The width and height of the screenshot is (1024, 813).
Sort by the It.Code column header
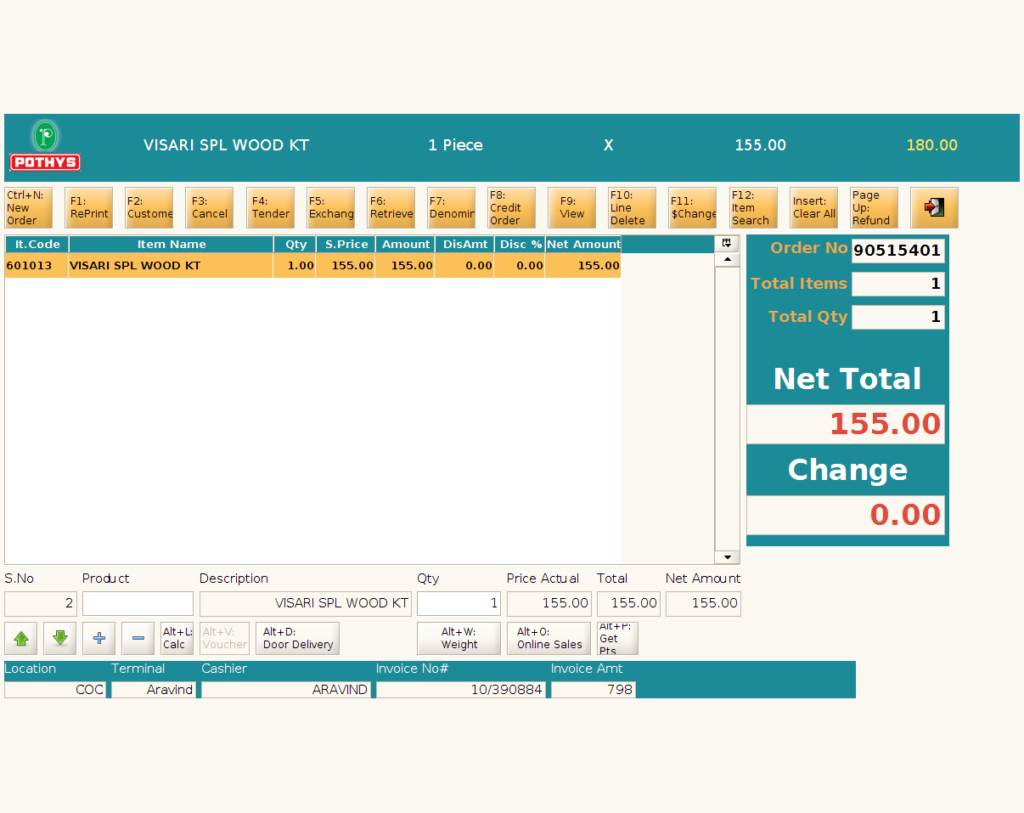(37, 244)
